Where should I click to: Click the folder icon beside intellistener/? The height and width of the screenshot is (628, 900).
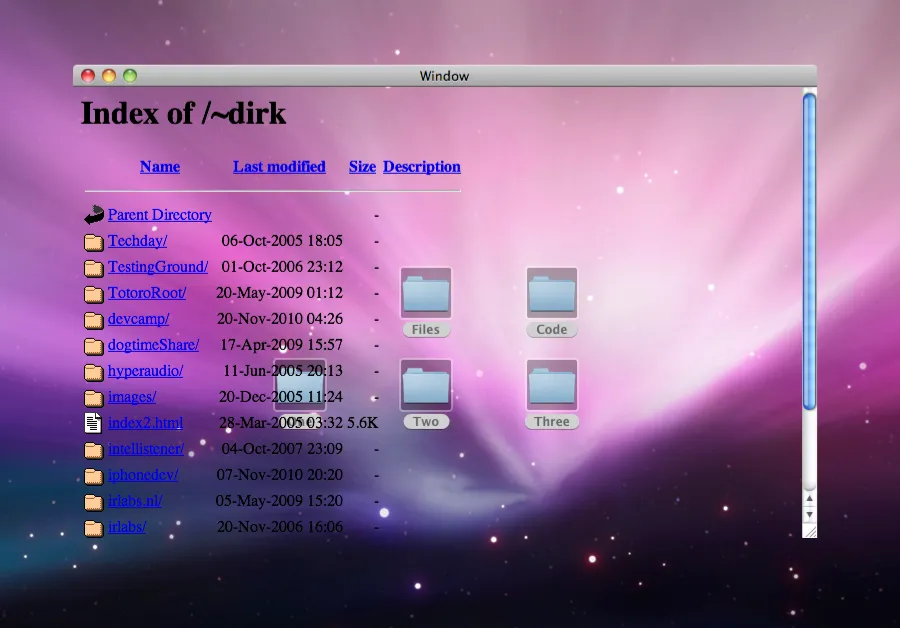94,451
